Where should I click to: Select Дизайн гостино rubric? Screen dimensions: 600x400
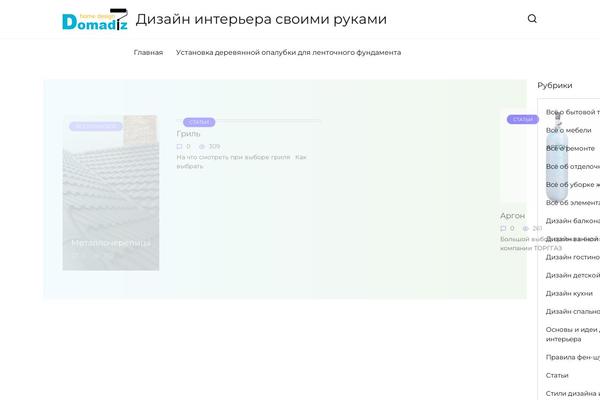point(572,257)
